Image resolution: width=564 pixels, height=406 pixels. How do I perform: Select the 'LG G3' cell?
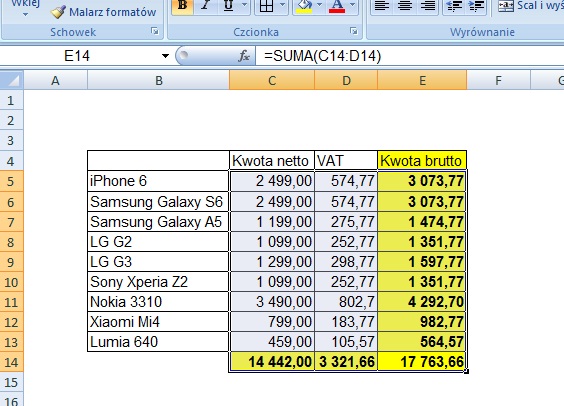[x=158, y=261]
